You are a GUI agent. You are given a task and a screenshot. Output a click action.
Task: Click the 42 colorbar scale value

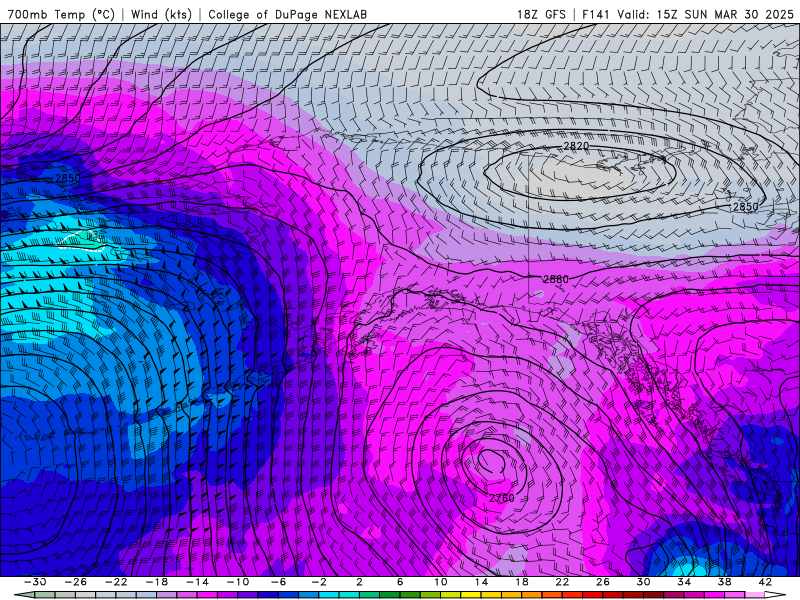[765, 582]
